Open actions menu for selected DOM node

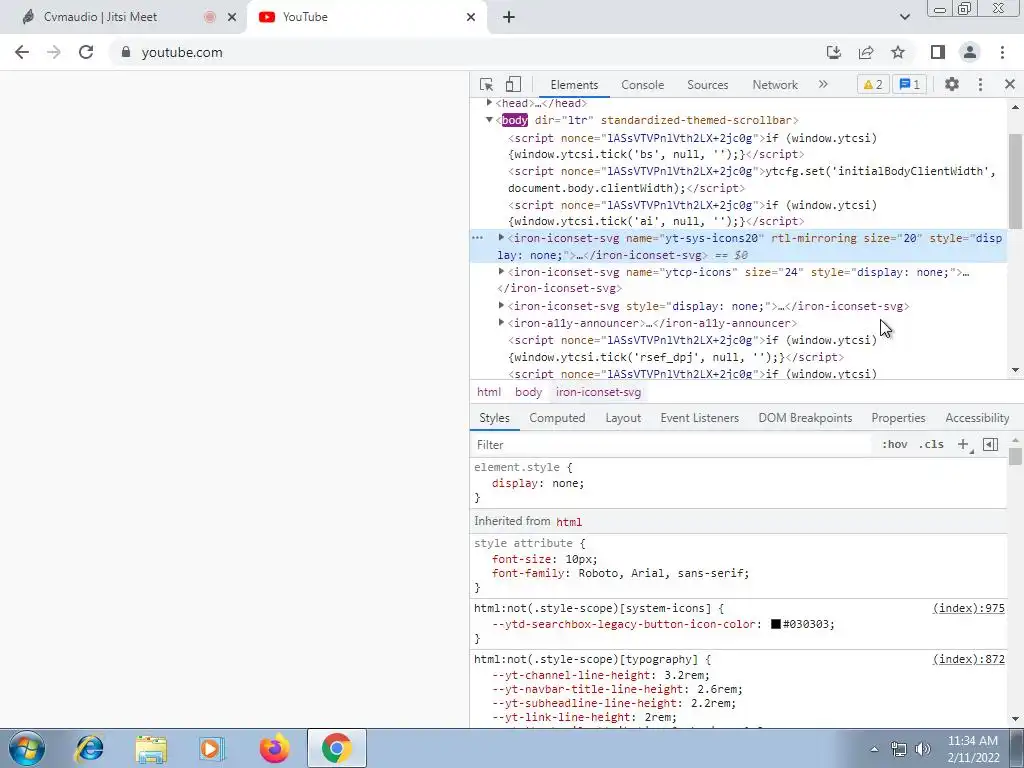point(477,238)
